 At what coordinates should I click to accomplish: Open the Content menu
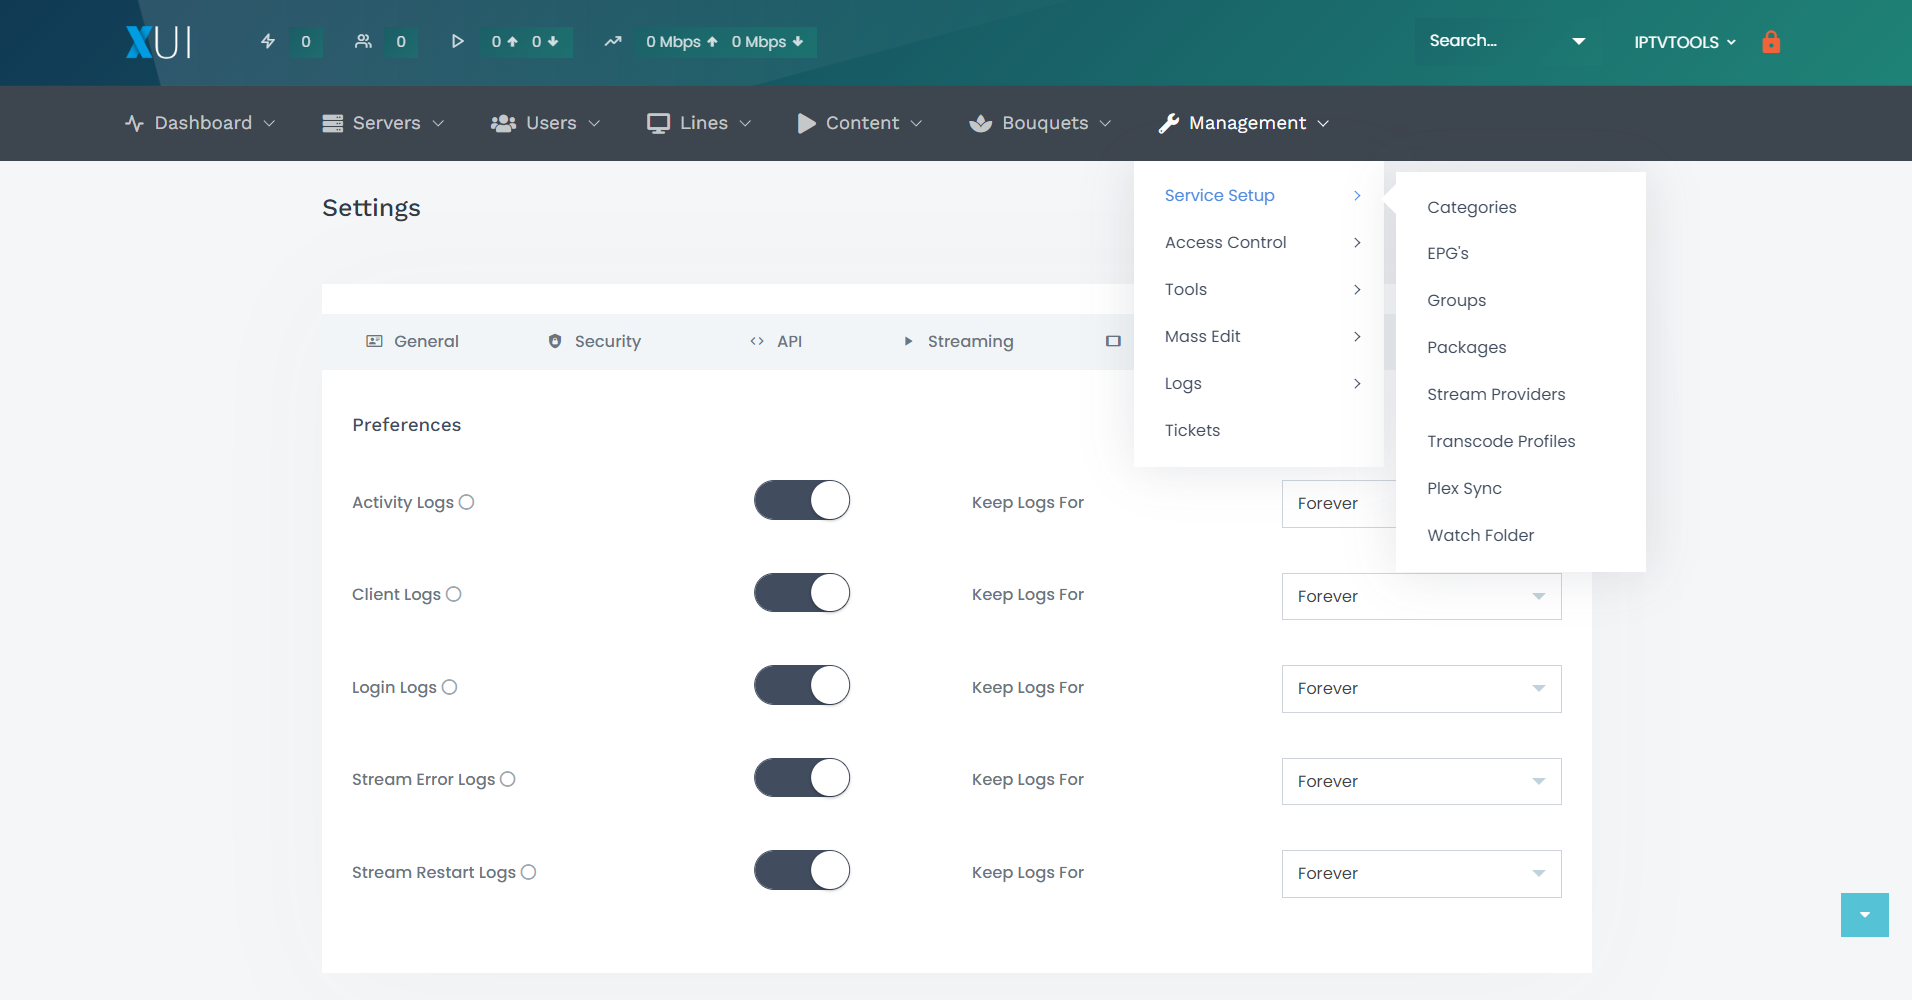[860, 123]
